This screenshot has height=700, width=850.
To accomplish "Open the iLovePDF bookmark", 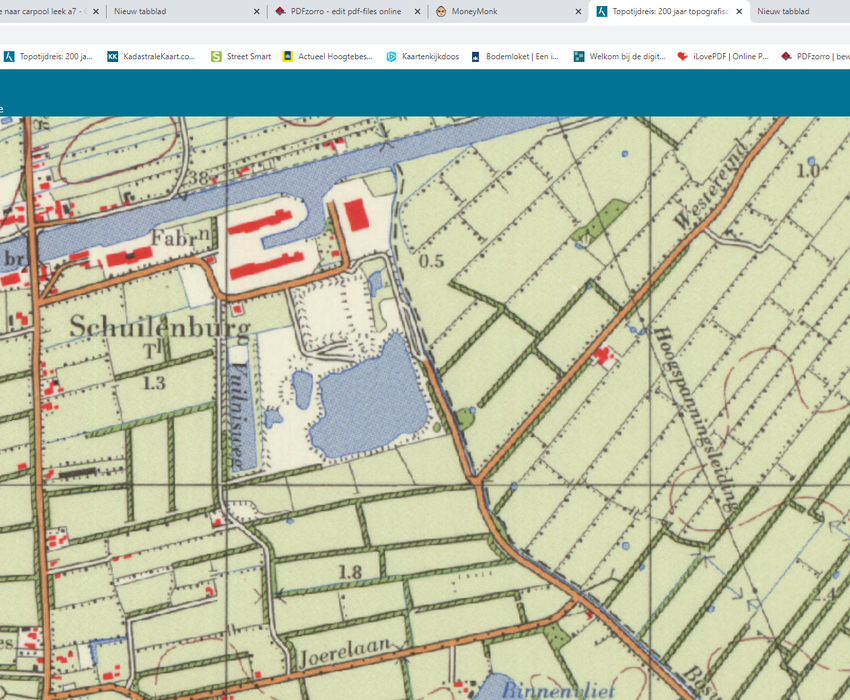I will 723,56.
